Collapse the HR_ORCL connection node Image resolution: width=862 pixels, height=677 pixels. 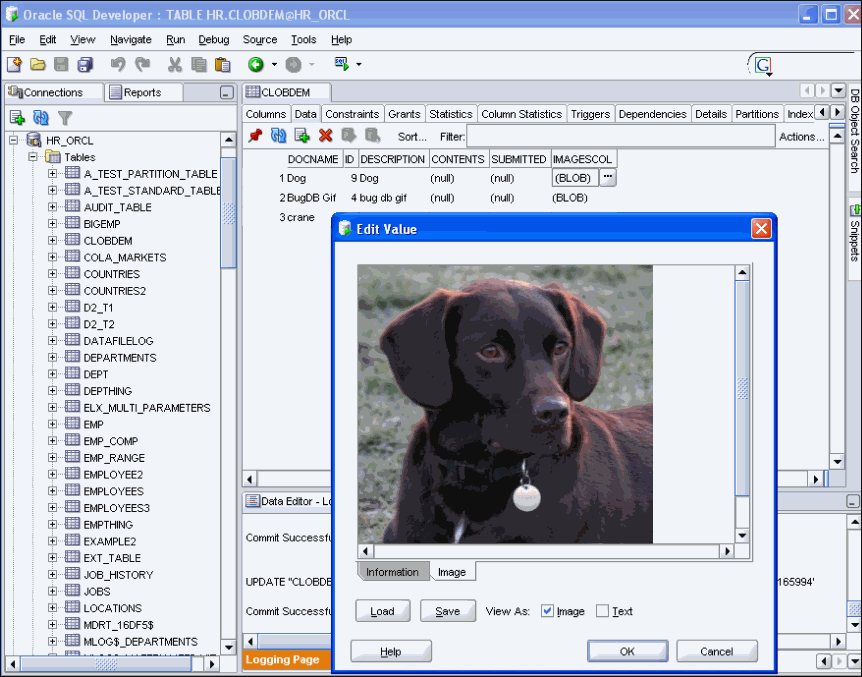[15, 140]
